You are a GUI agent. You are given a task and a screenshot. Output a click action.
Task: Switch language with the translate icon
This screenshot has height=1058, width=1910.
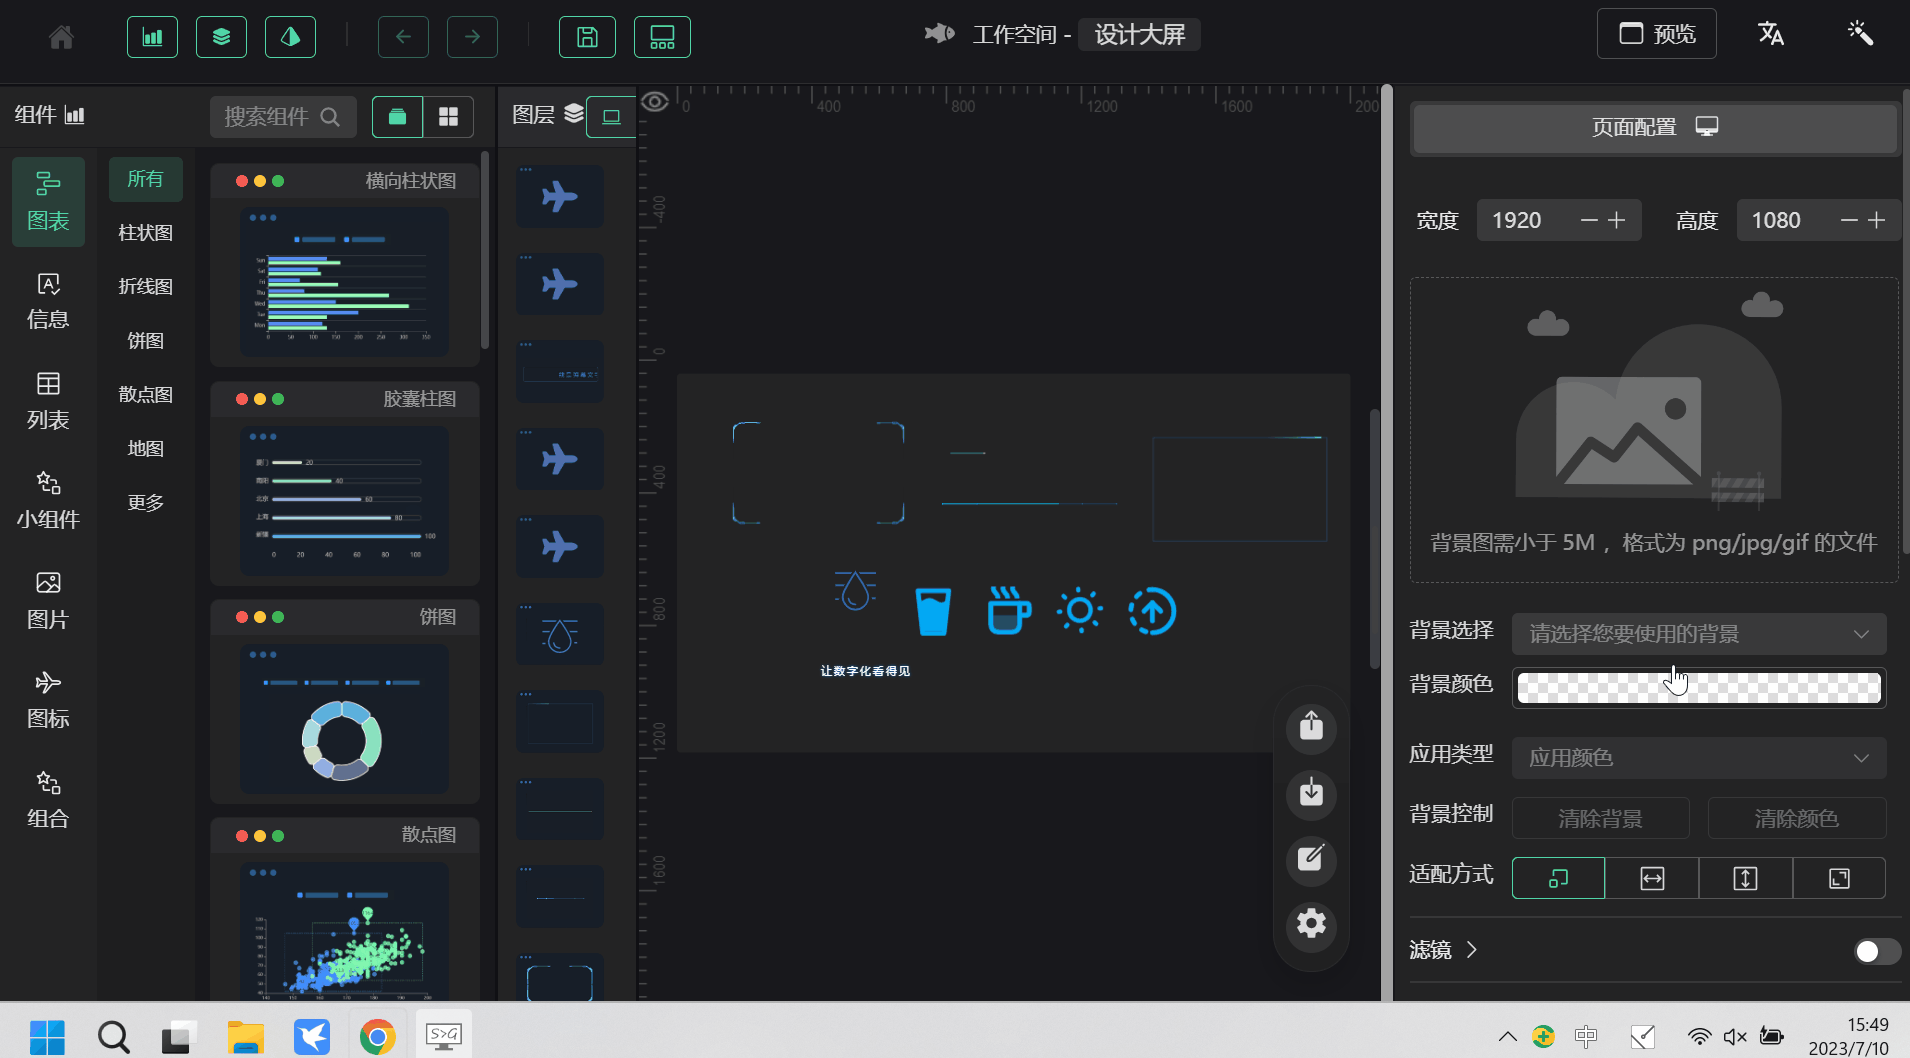(x=1771, y=34)
